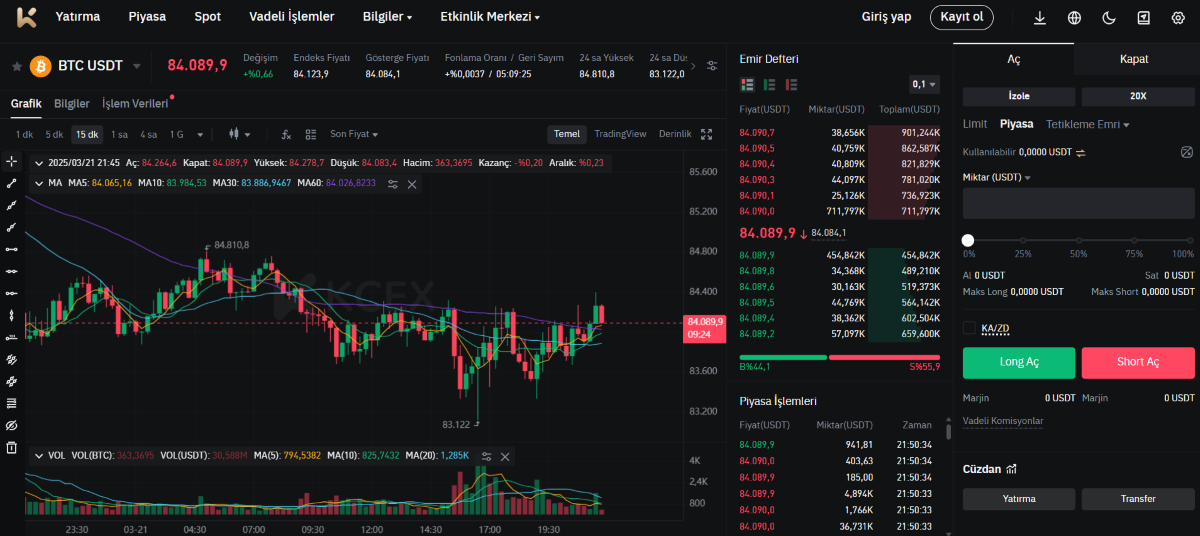
Task: Open the calculator icon in order panel
Action: [x=1187, y=152]
